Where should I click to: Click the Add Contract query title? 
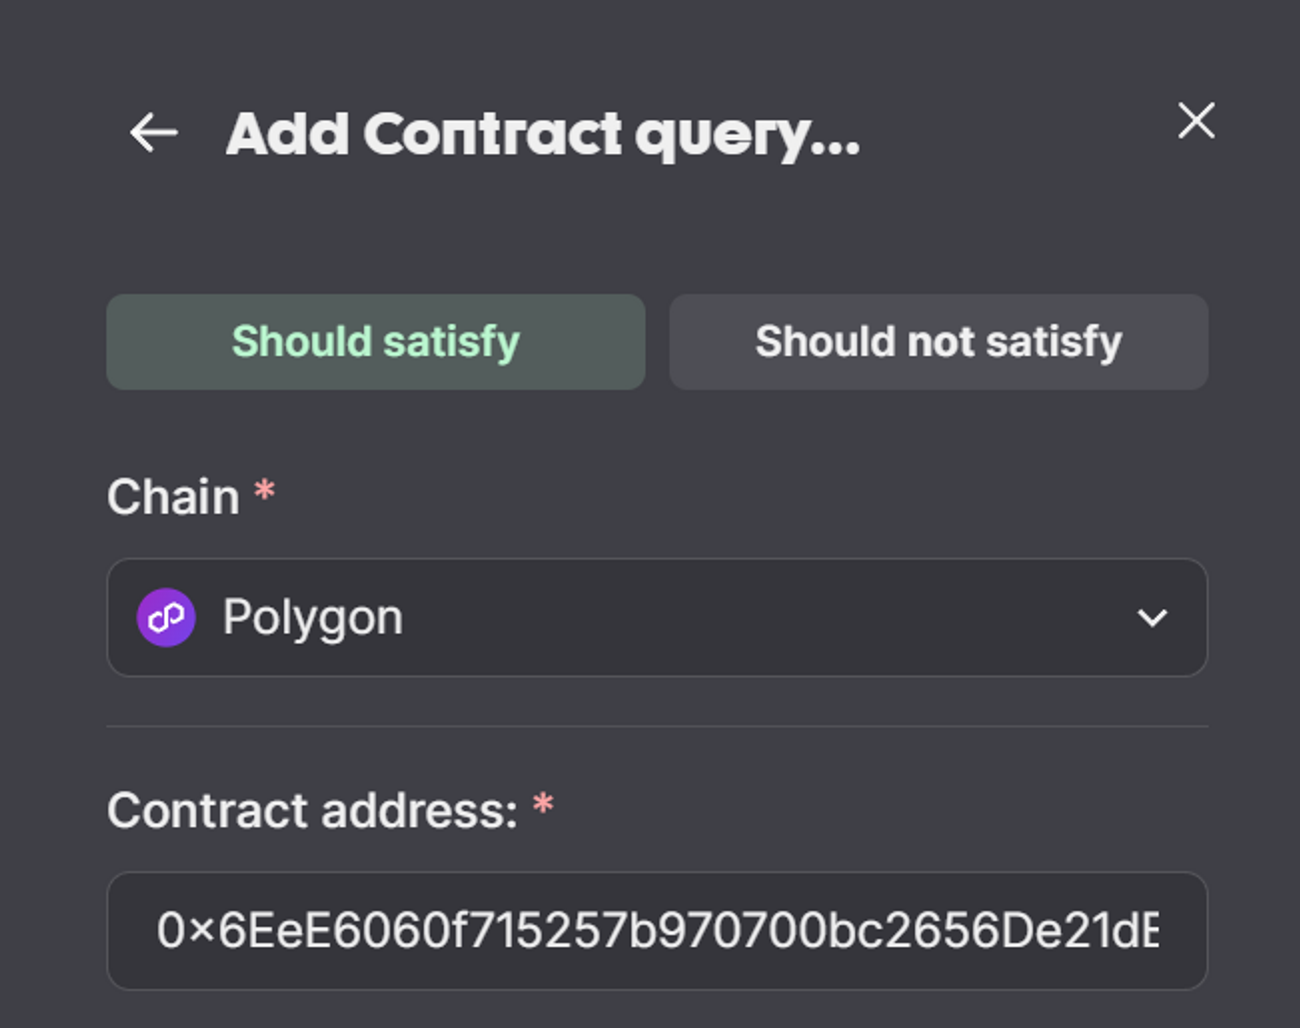click(543, 135)
